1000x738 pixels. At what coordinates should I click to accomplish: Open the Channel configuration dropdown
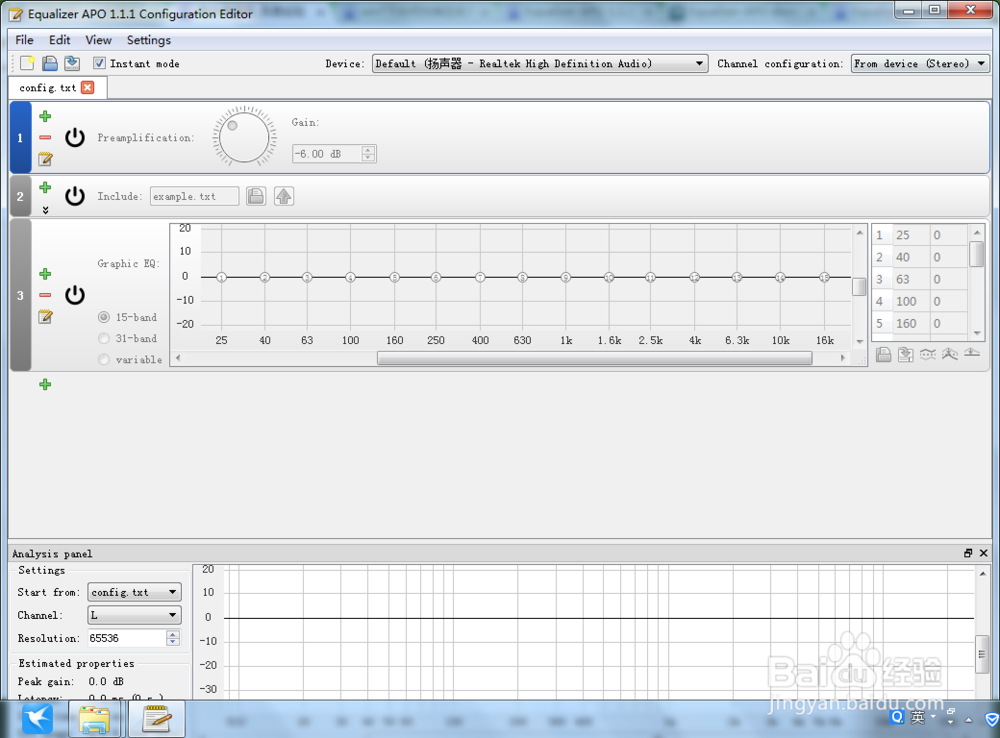pos(920,63)
